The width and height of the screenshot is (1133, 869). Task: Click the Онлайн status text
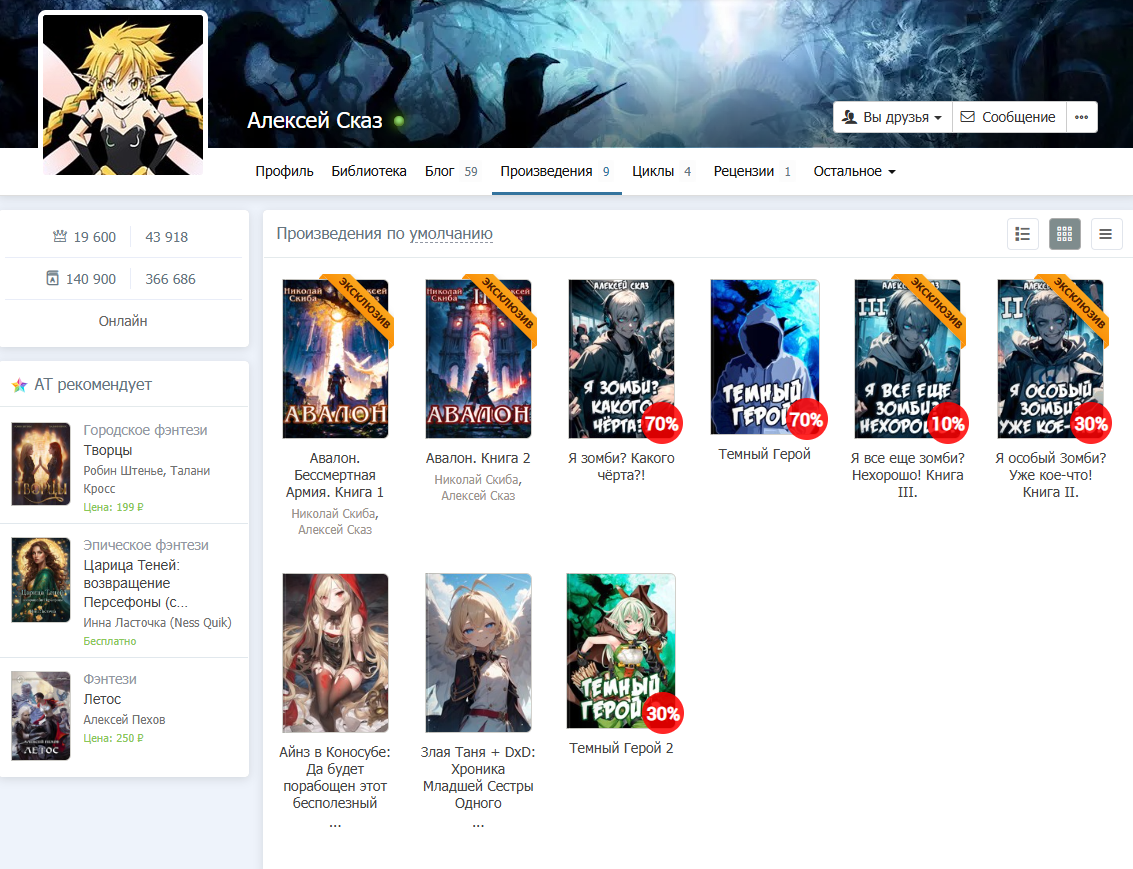click(x=123, y=321)
